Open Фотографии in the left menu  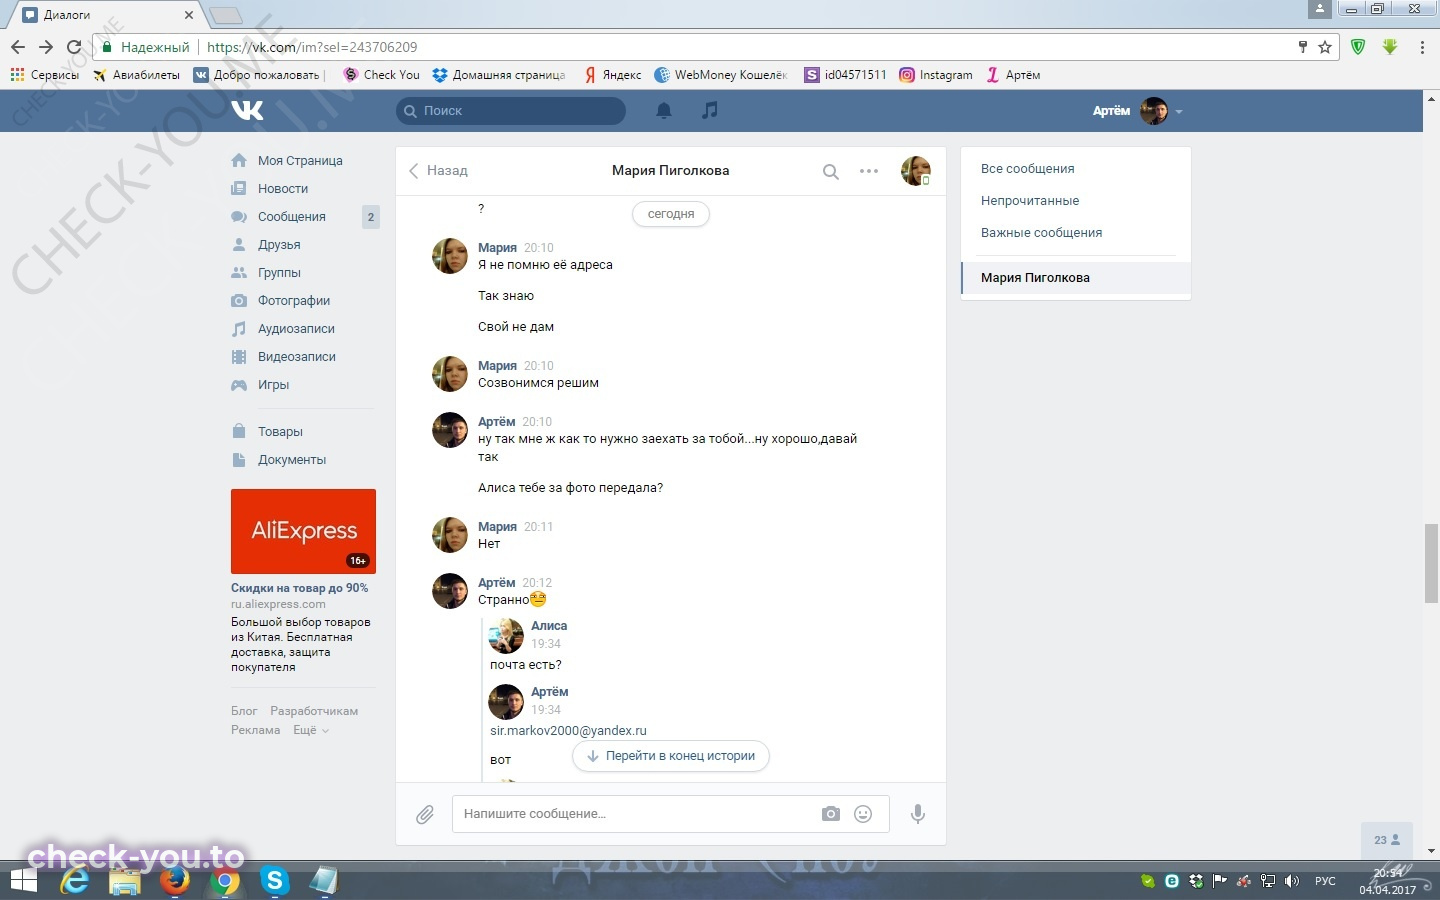pos(294,301)
